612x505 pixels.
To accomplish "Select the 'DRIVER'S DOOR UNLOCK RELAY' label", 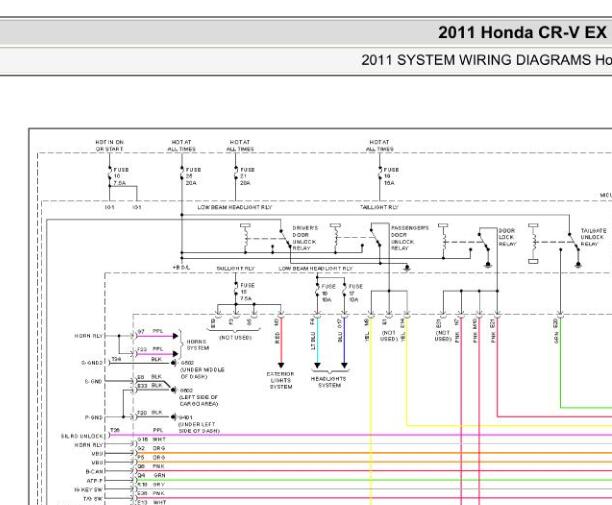I will tap(305, 238).
